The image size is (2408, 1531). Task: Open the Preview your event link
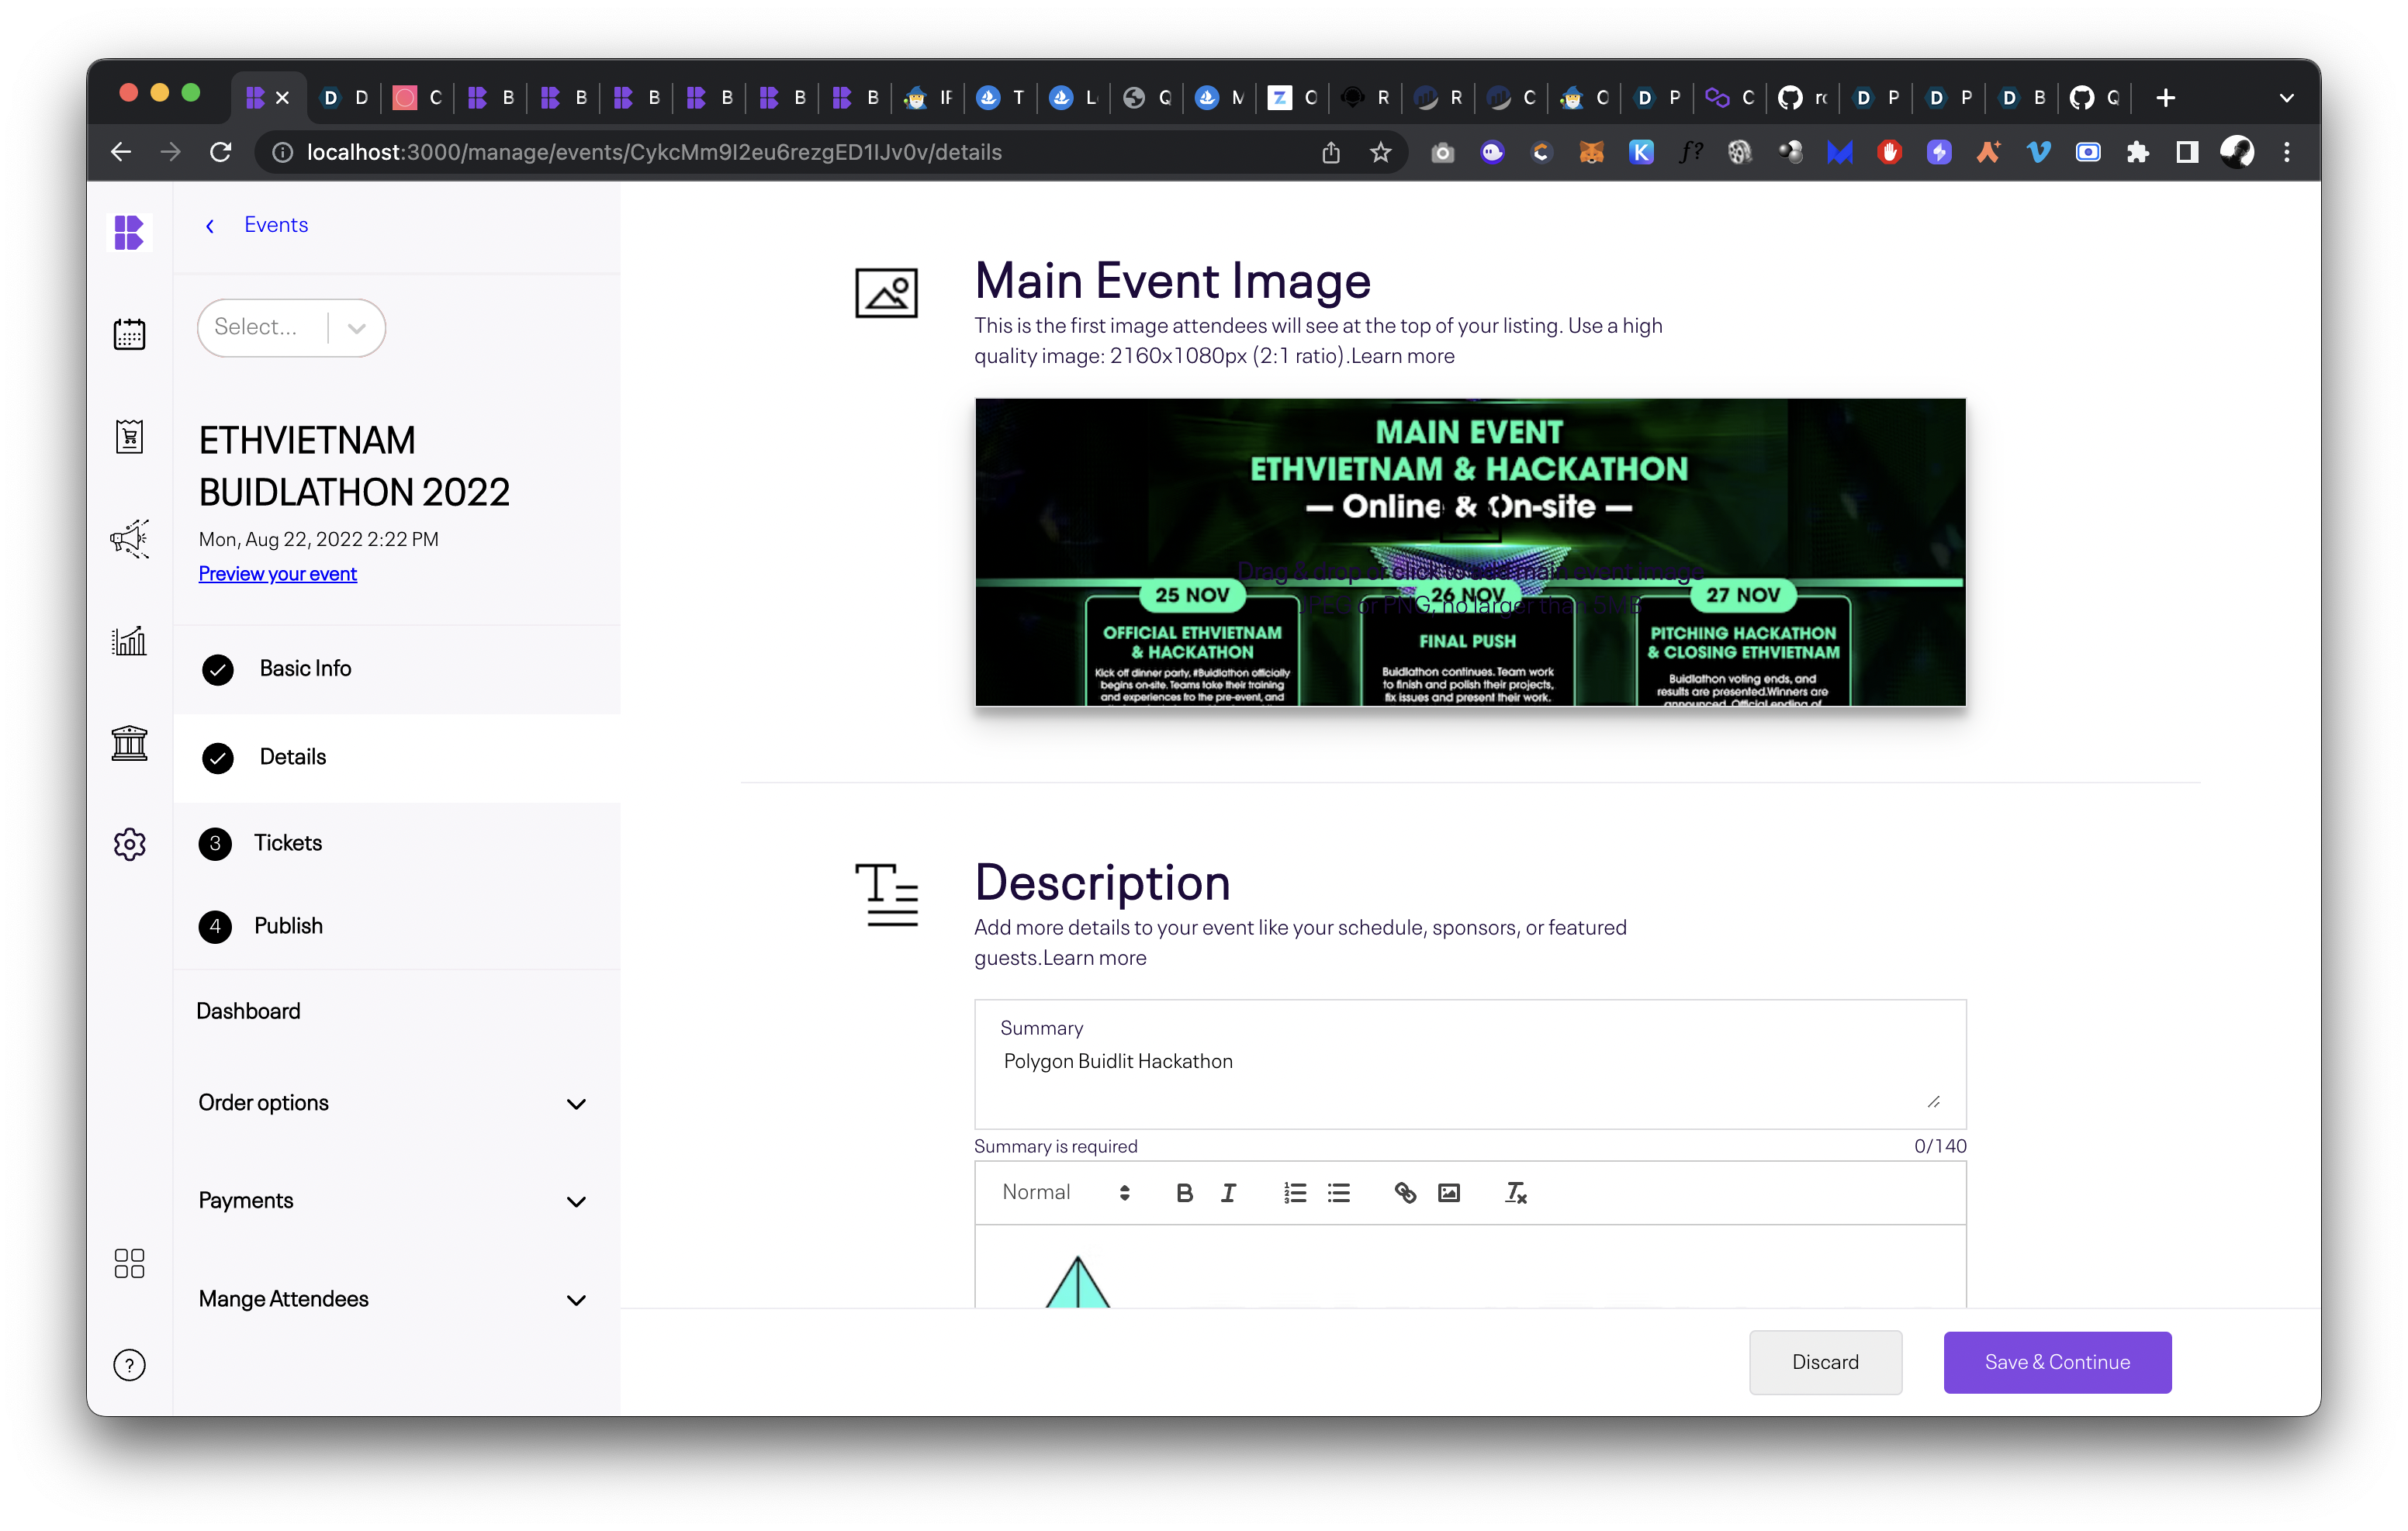pyautogui.click(x=277, y=573)
